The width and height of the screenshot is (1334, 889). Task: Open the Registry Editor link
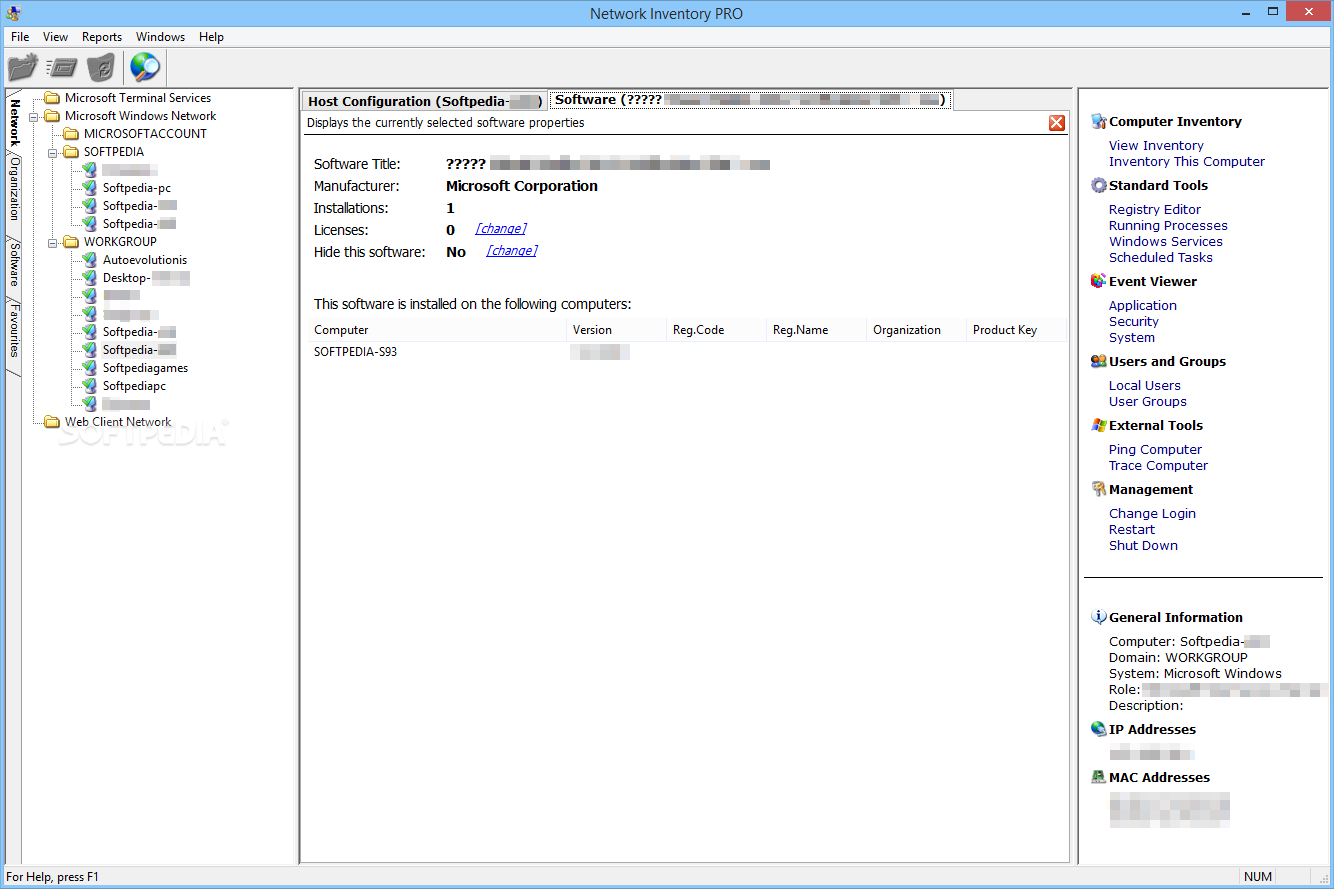pyautogui.click(x=1155, y=209)
